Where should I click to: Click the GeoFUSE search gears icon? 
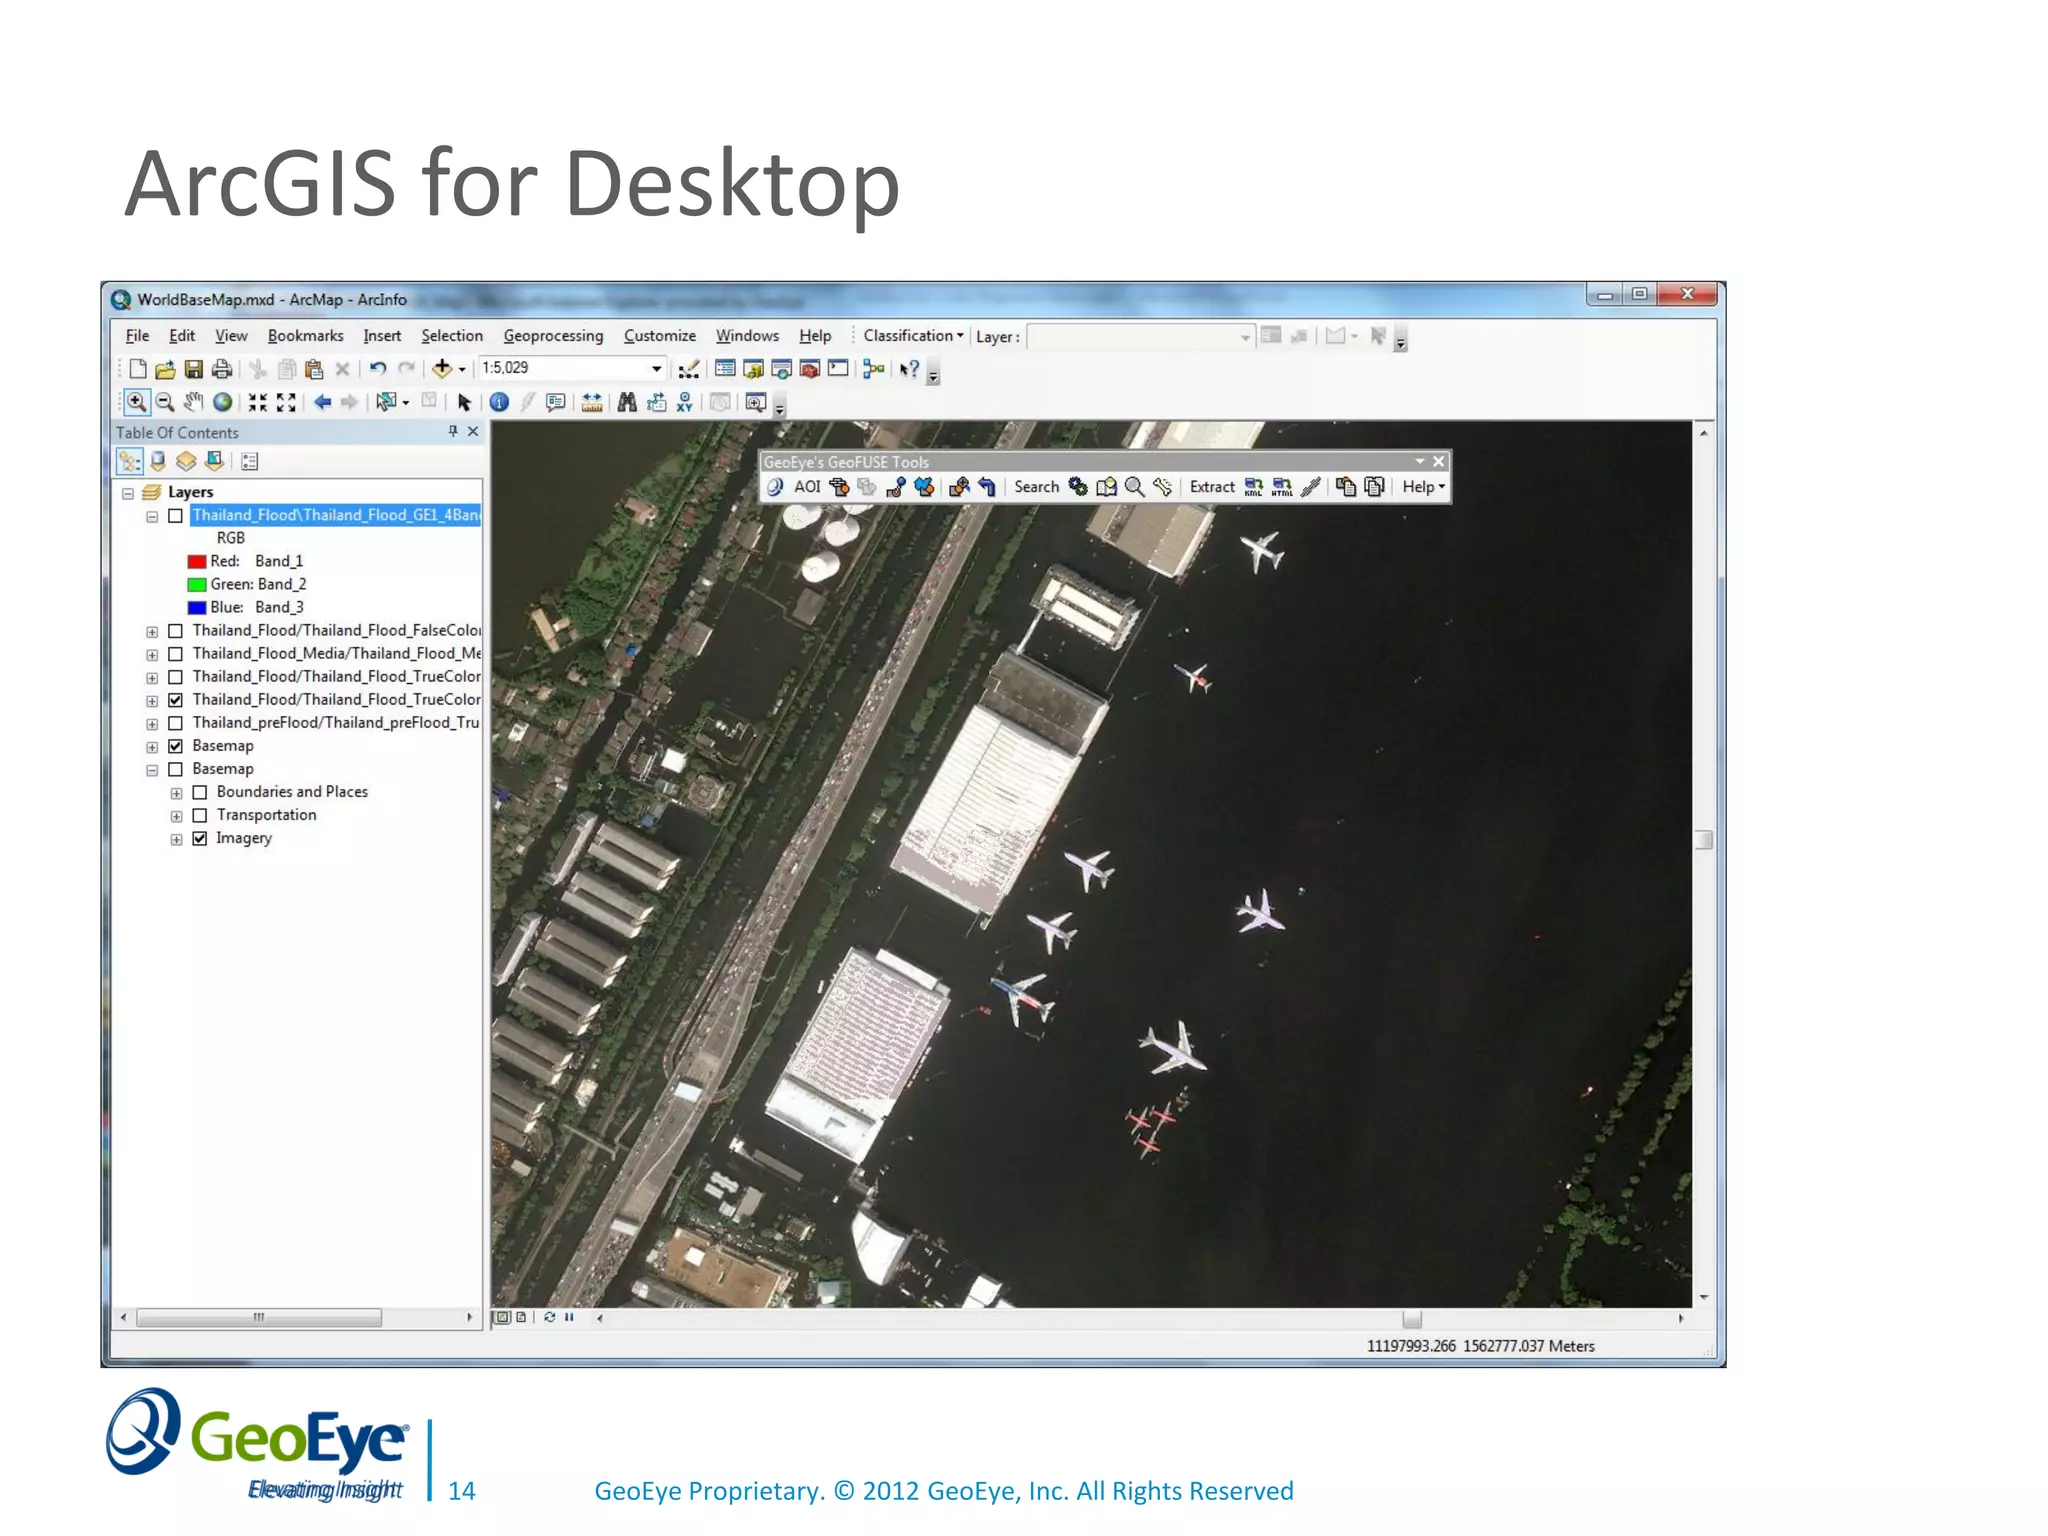pos(1078,487)
